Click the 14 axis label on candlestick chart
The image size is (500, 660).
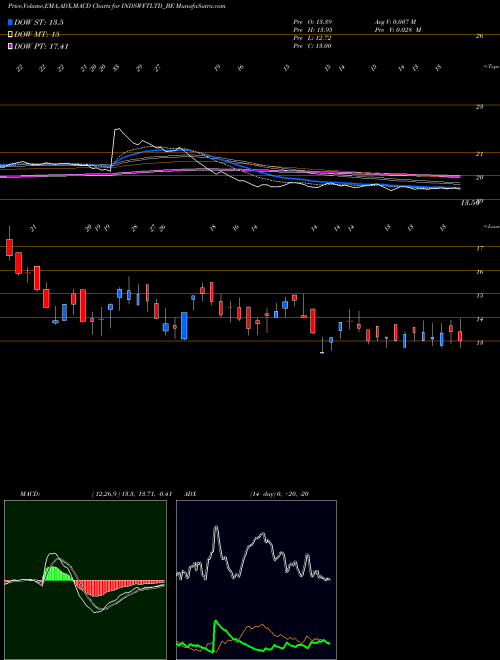(x=479, y=319)
